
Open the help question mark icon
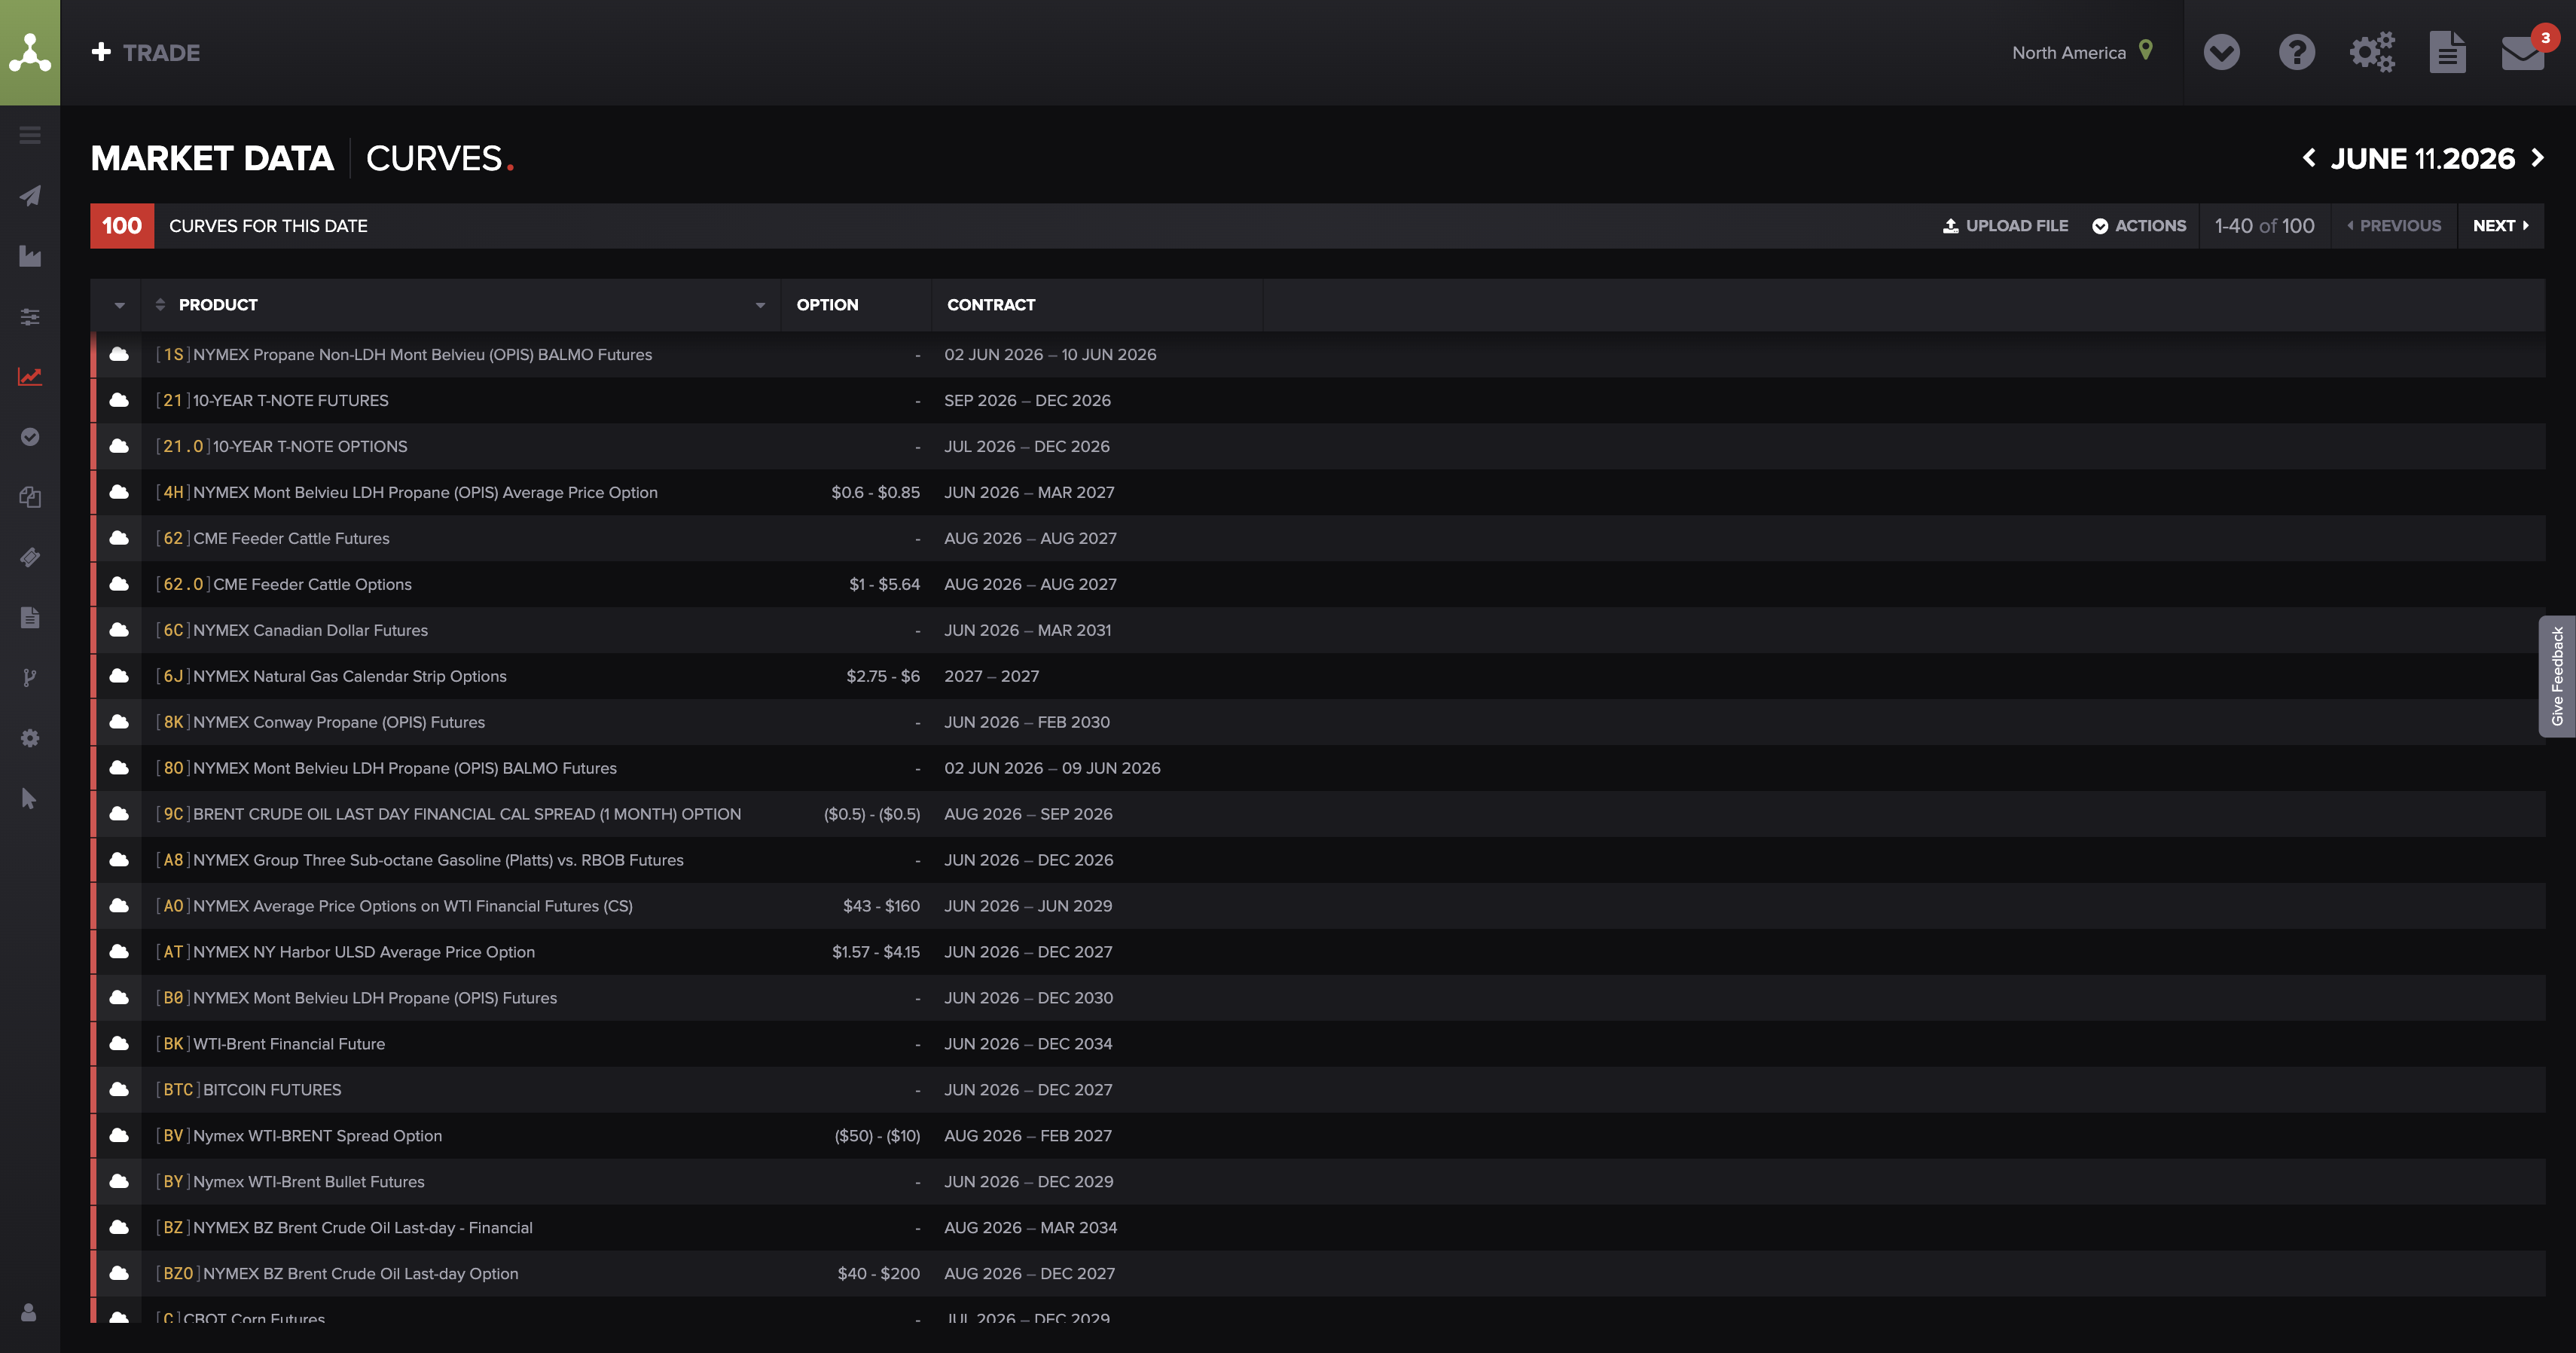[2297, 52]
